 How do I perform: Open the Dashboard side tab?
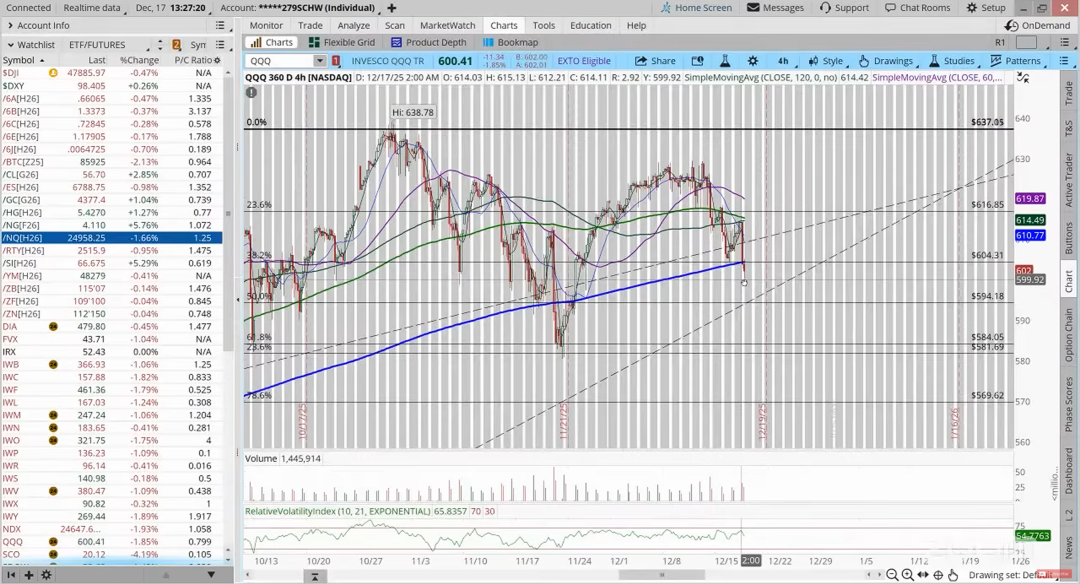click(x=1068, y=470)
